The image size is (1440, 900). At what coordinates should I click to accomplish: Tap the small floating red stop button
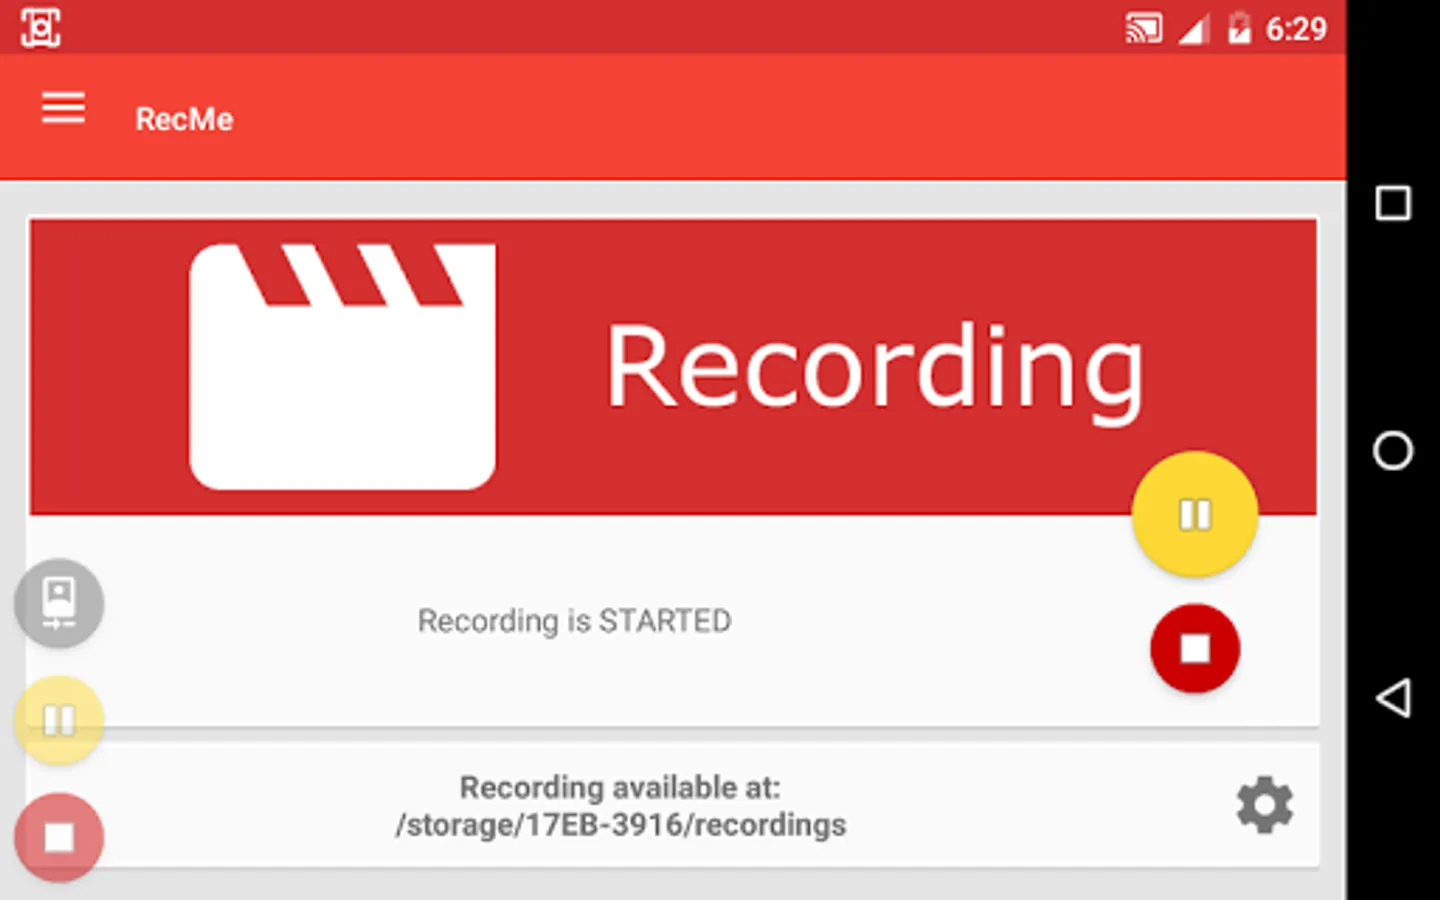(59, 838)
